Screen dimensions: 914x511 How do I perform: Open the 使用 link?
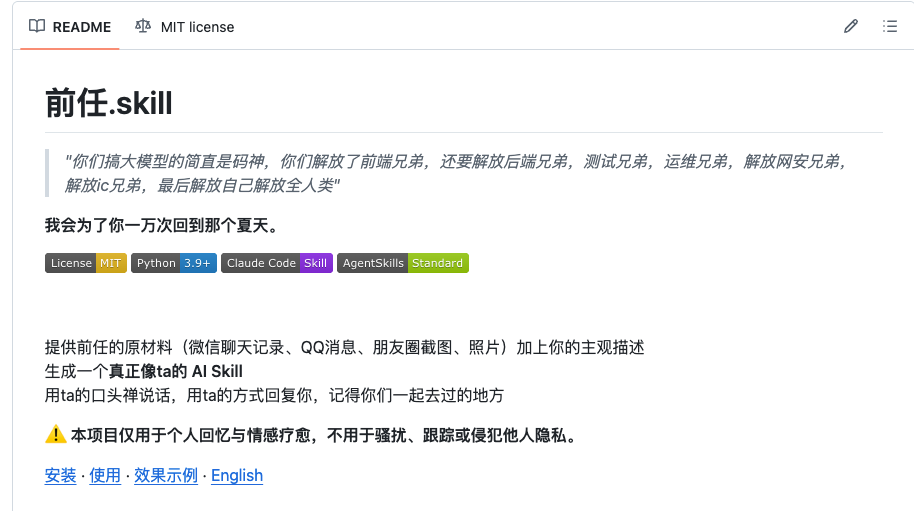point(105,475)
